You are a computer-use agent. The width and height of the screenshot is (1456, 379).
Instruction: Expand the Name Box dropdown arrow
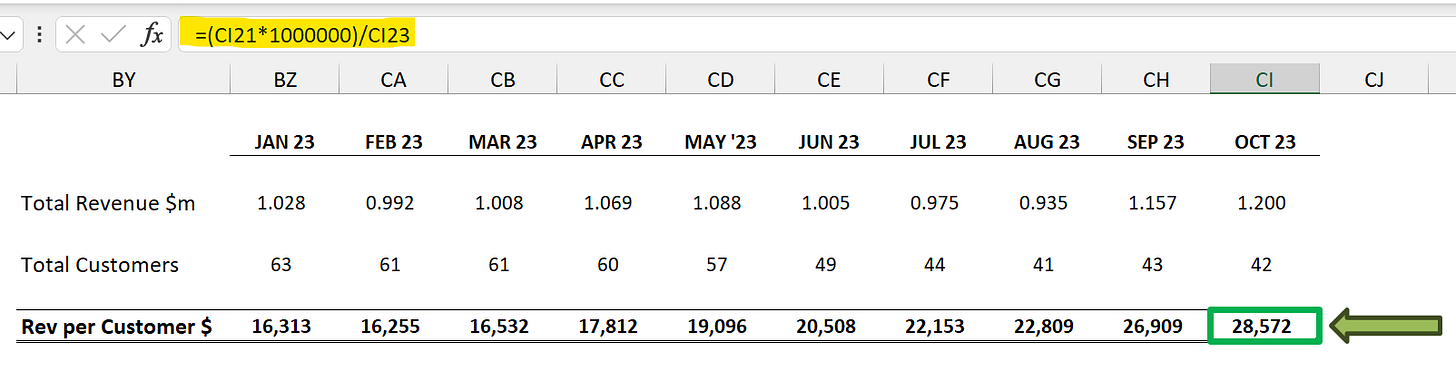pos(7,35)
